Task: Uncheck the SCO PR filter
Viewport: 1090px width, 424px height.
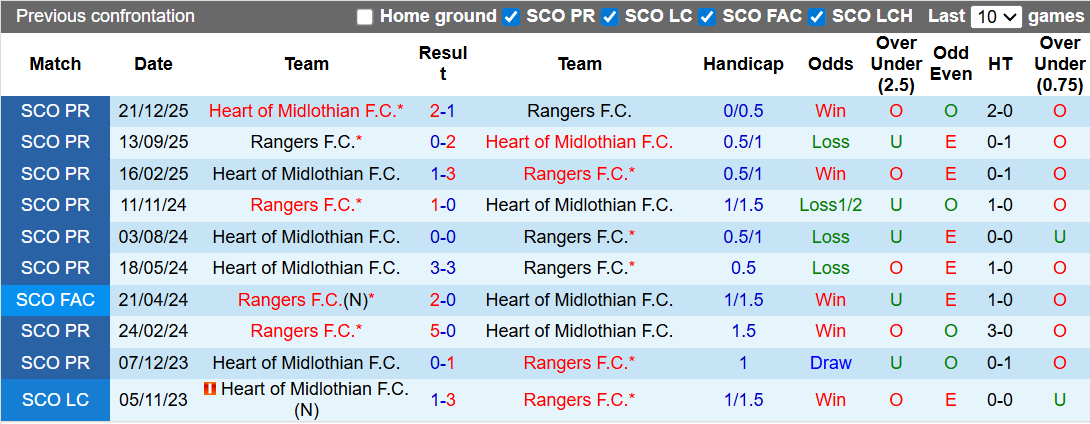Action: 511,17
